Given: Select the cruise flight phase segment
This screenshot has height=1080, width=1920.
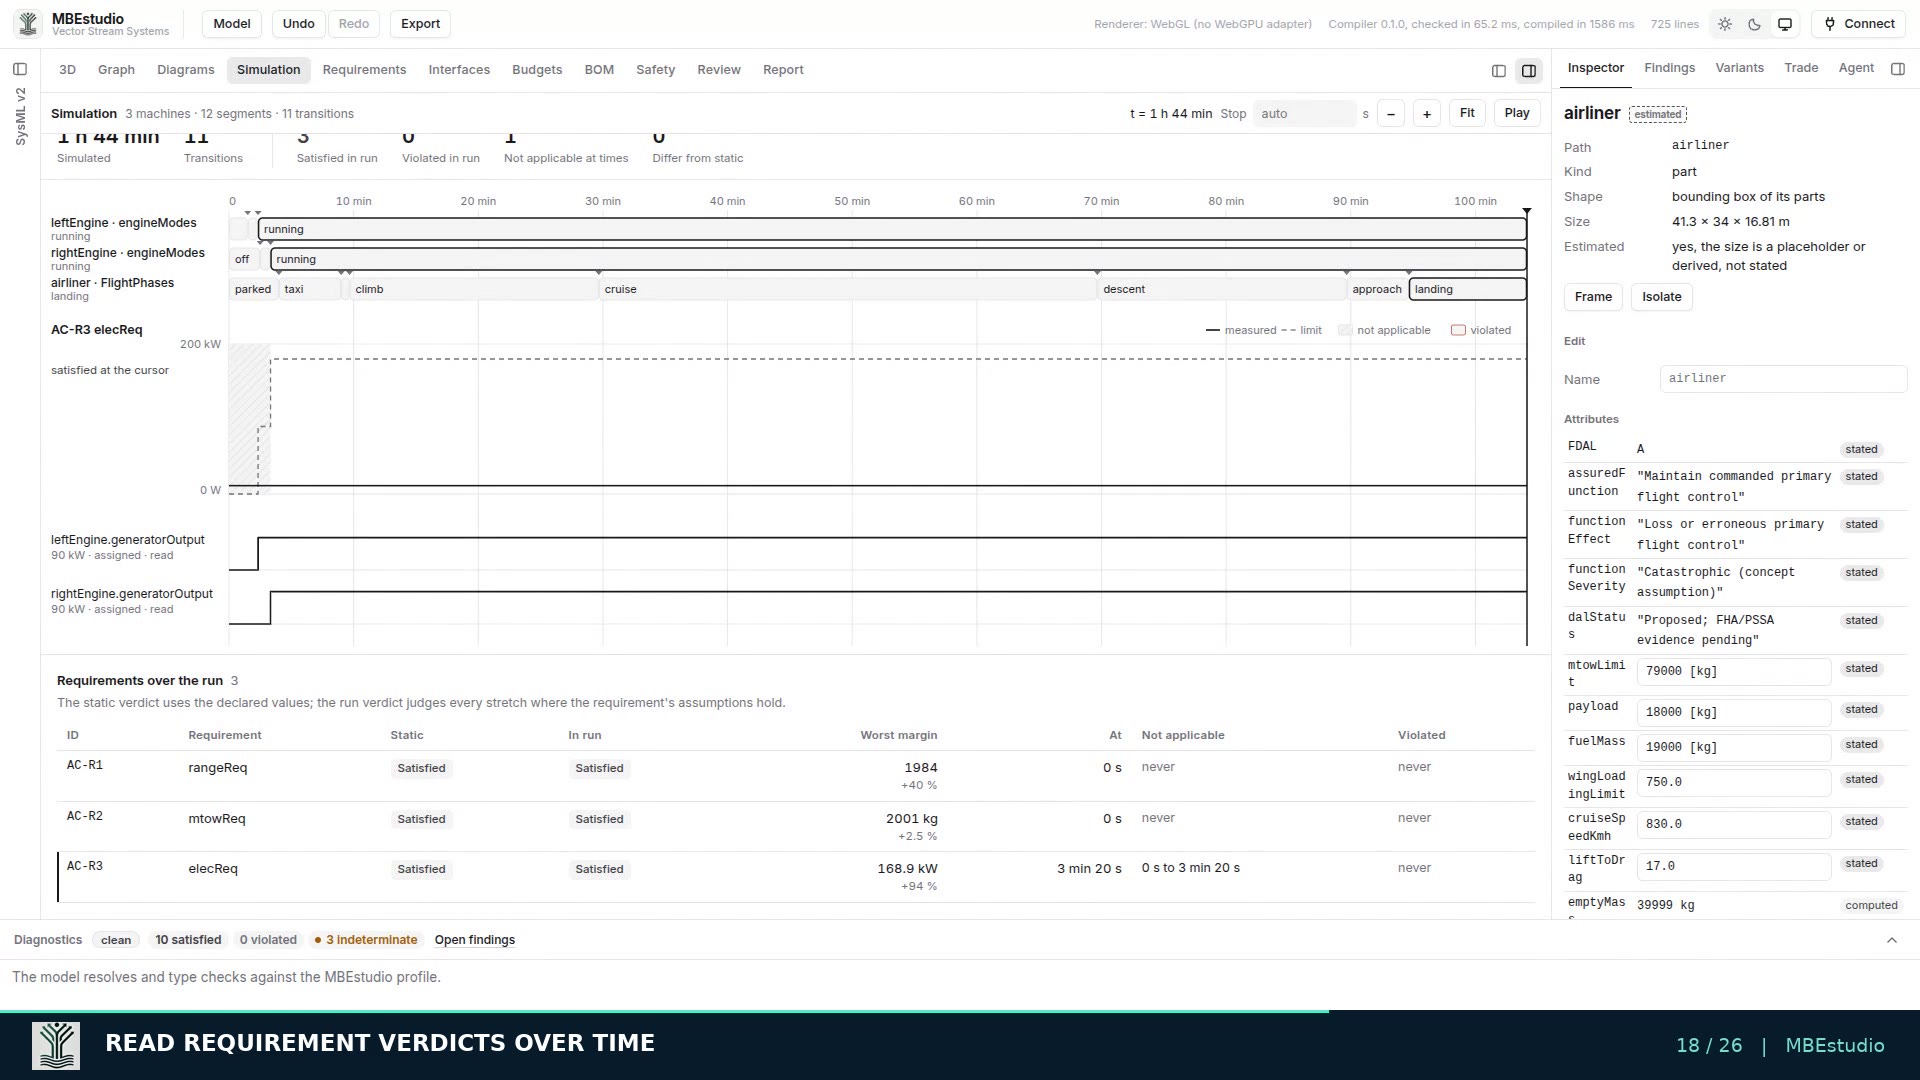Looking at the screenshot, I should point(847,289).
